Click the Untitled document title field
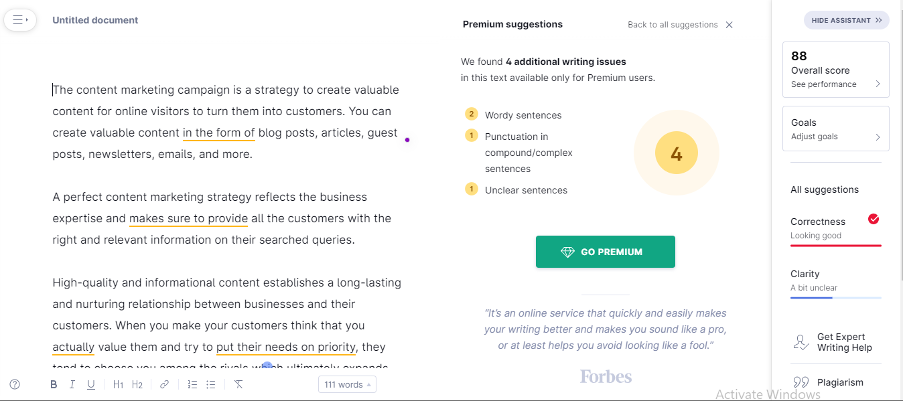 (x=96, y=20)
